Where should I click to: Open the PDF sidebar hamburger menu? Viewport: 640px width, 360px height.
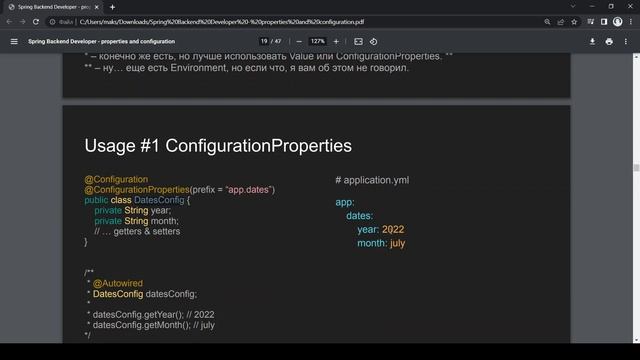pos(14,42)
